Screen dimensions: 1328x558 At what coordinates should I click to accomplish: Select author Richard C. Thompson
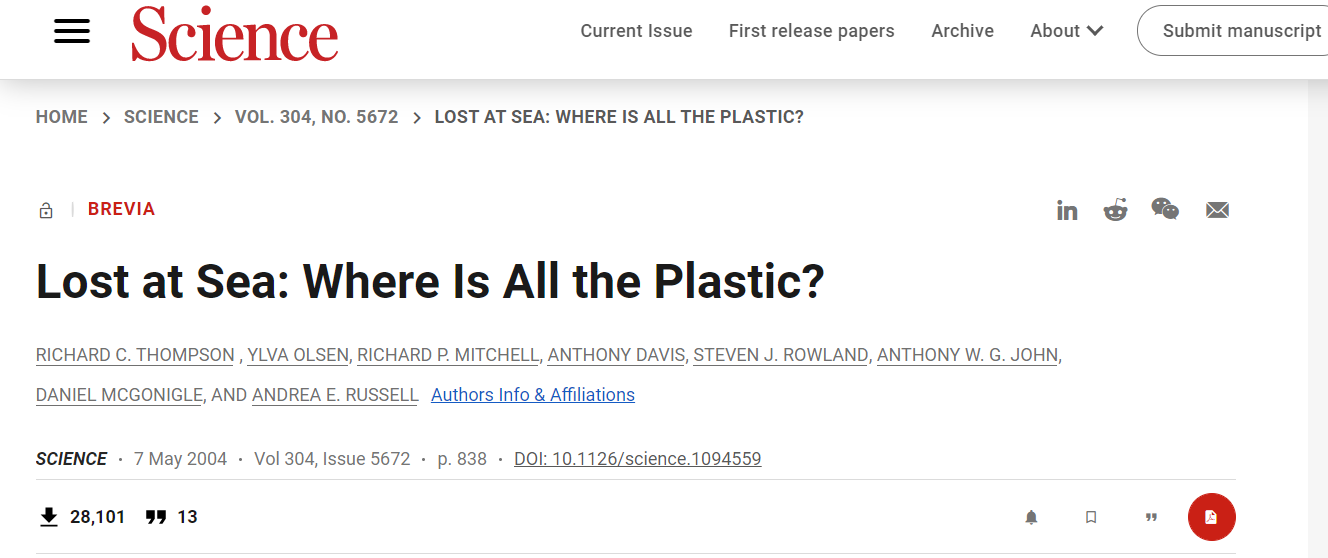point(135,355)
